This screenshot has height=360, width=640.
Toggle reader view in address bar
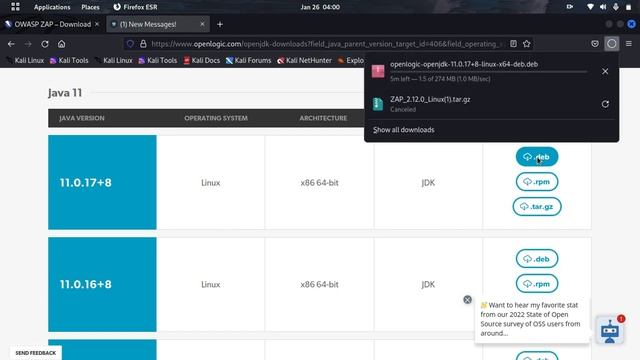coord(513,44)
